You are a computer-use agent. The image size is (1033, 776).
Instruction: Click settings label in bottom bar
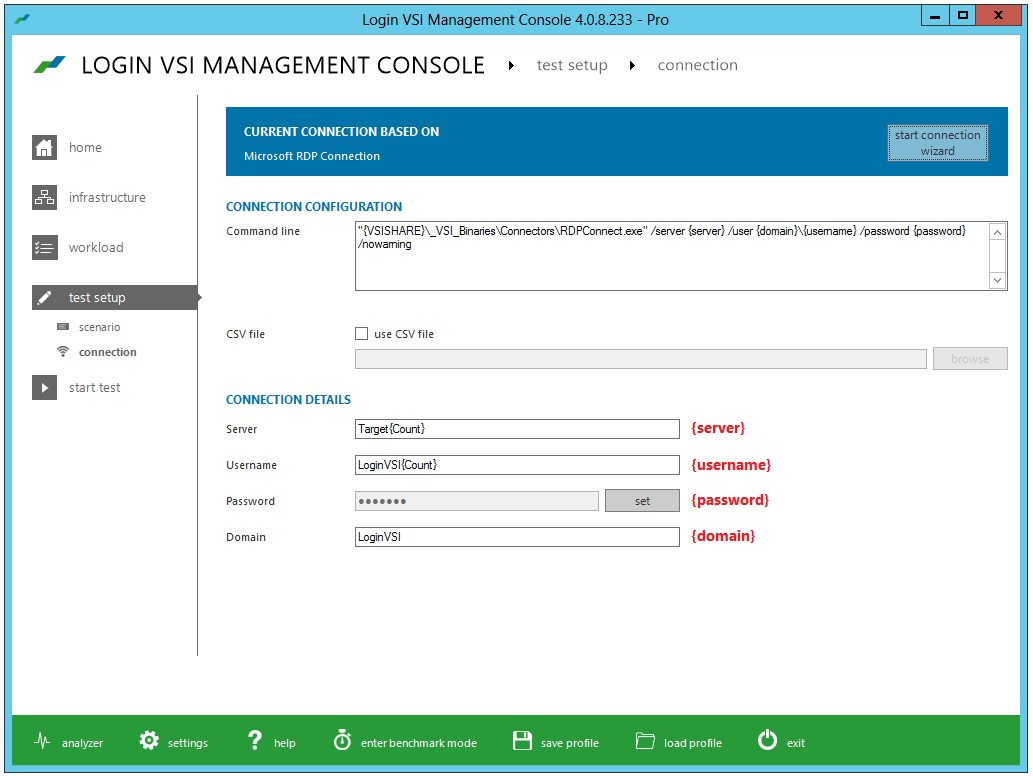click(188, 743)
